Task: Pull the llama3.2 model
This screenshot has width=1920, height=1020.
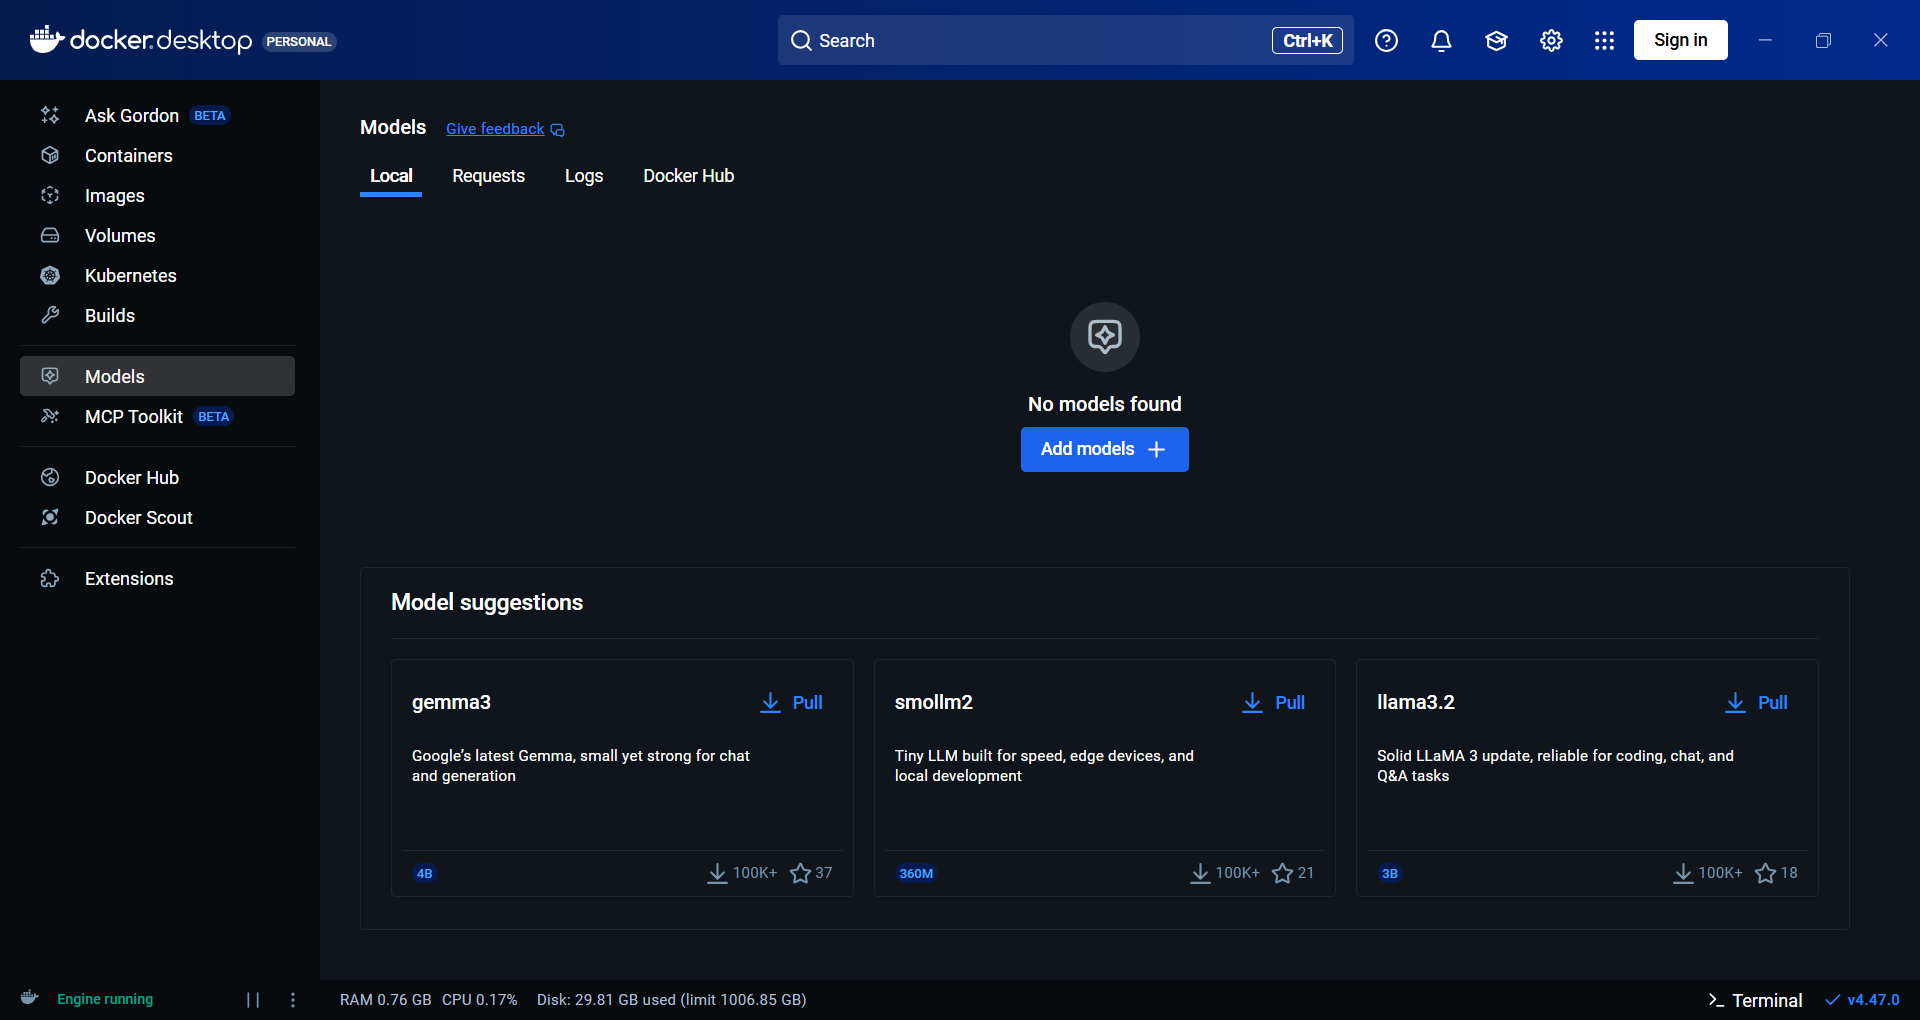Action: (x=1757, y=702)
